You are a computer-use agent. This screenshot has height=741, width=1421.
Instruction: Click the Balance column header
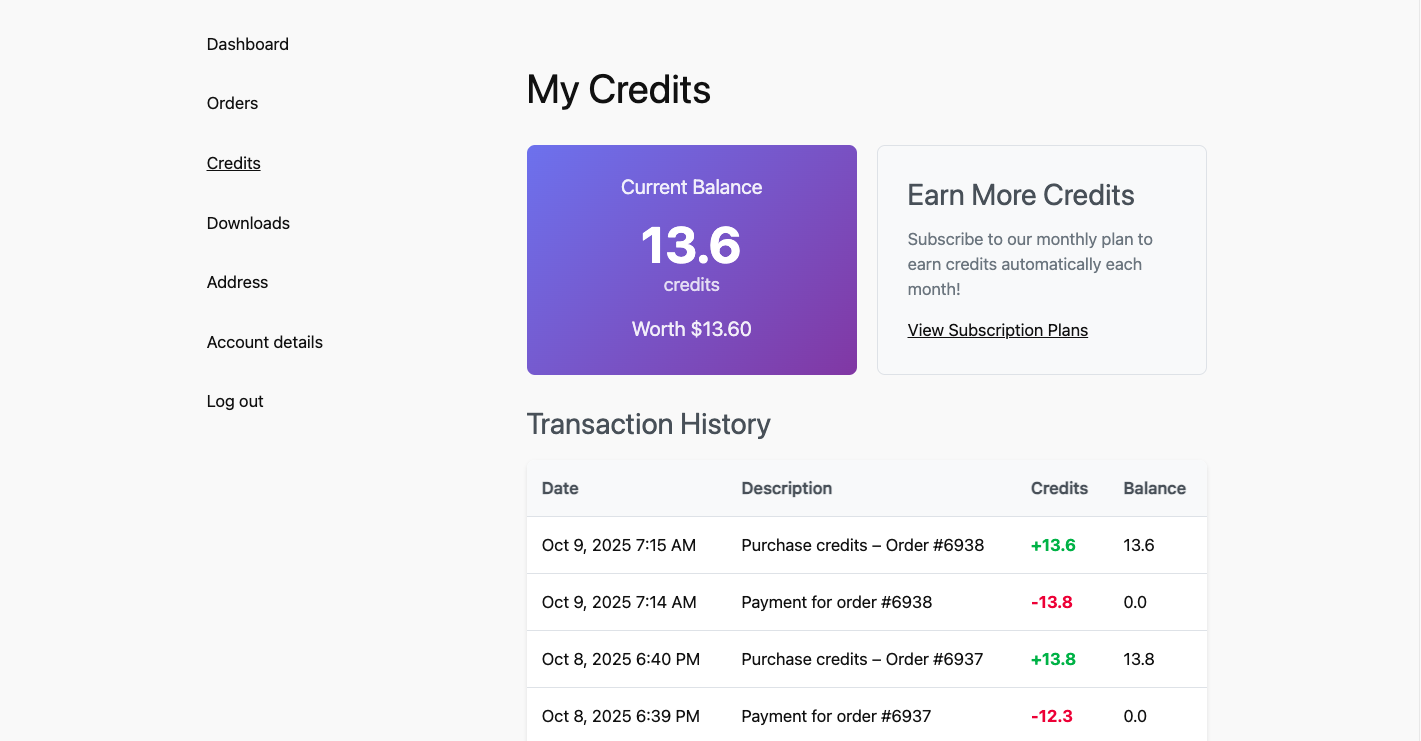[x=1154, y=488]
